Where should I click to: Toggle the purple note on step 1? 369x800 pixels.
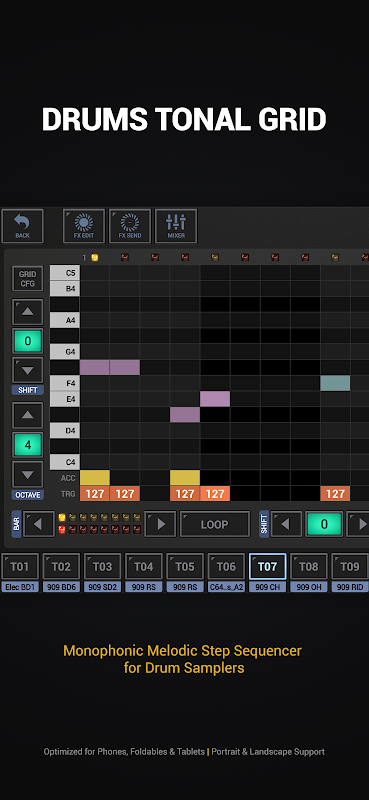click(x=95, y=367)
